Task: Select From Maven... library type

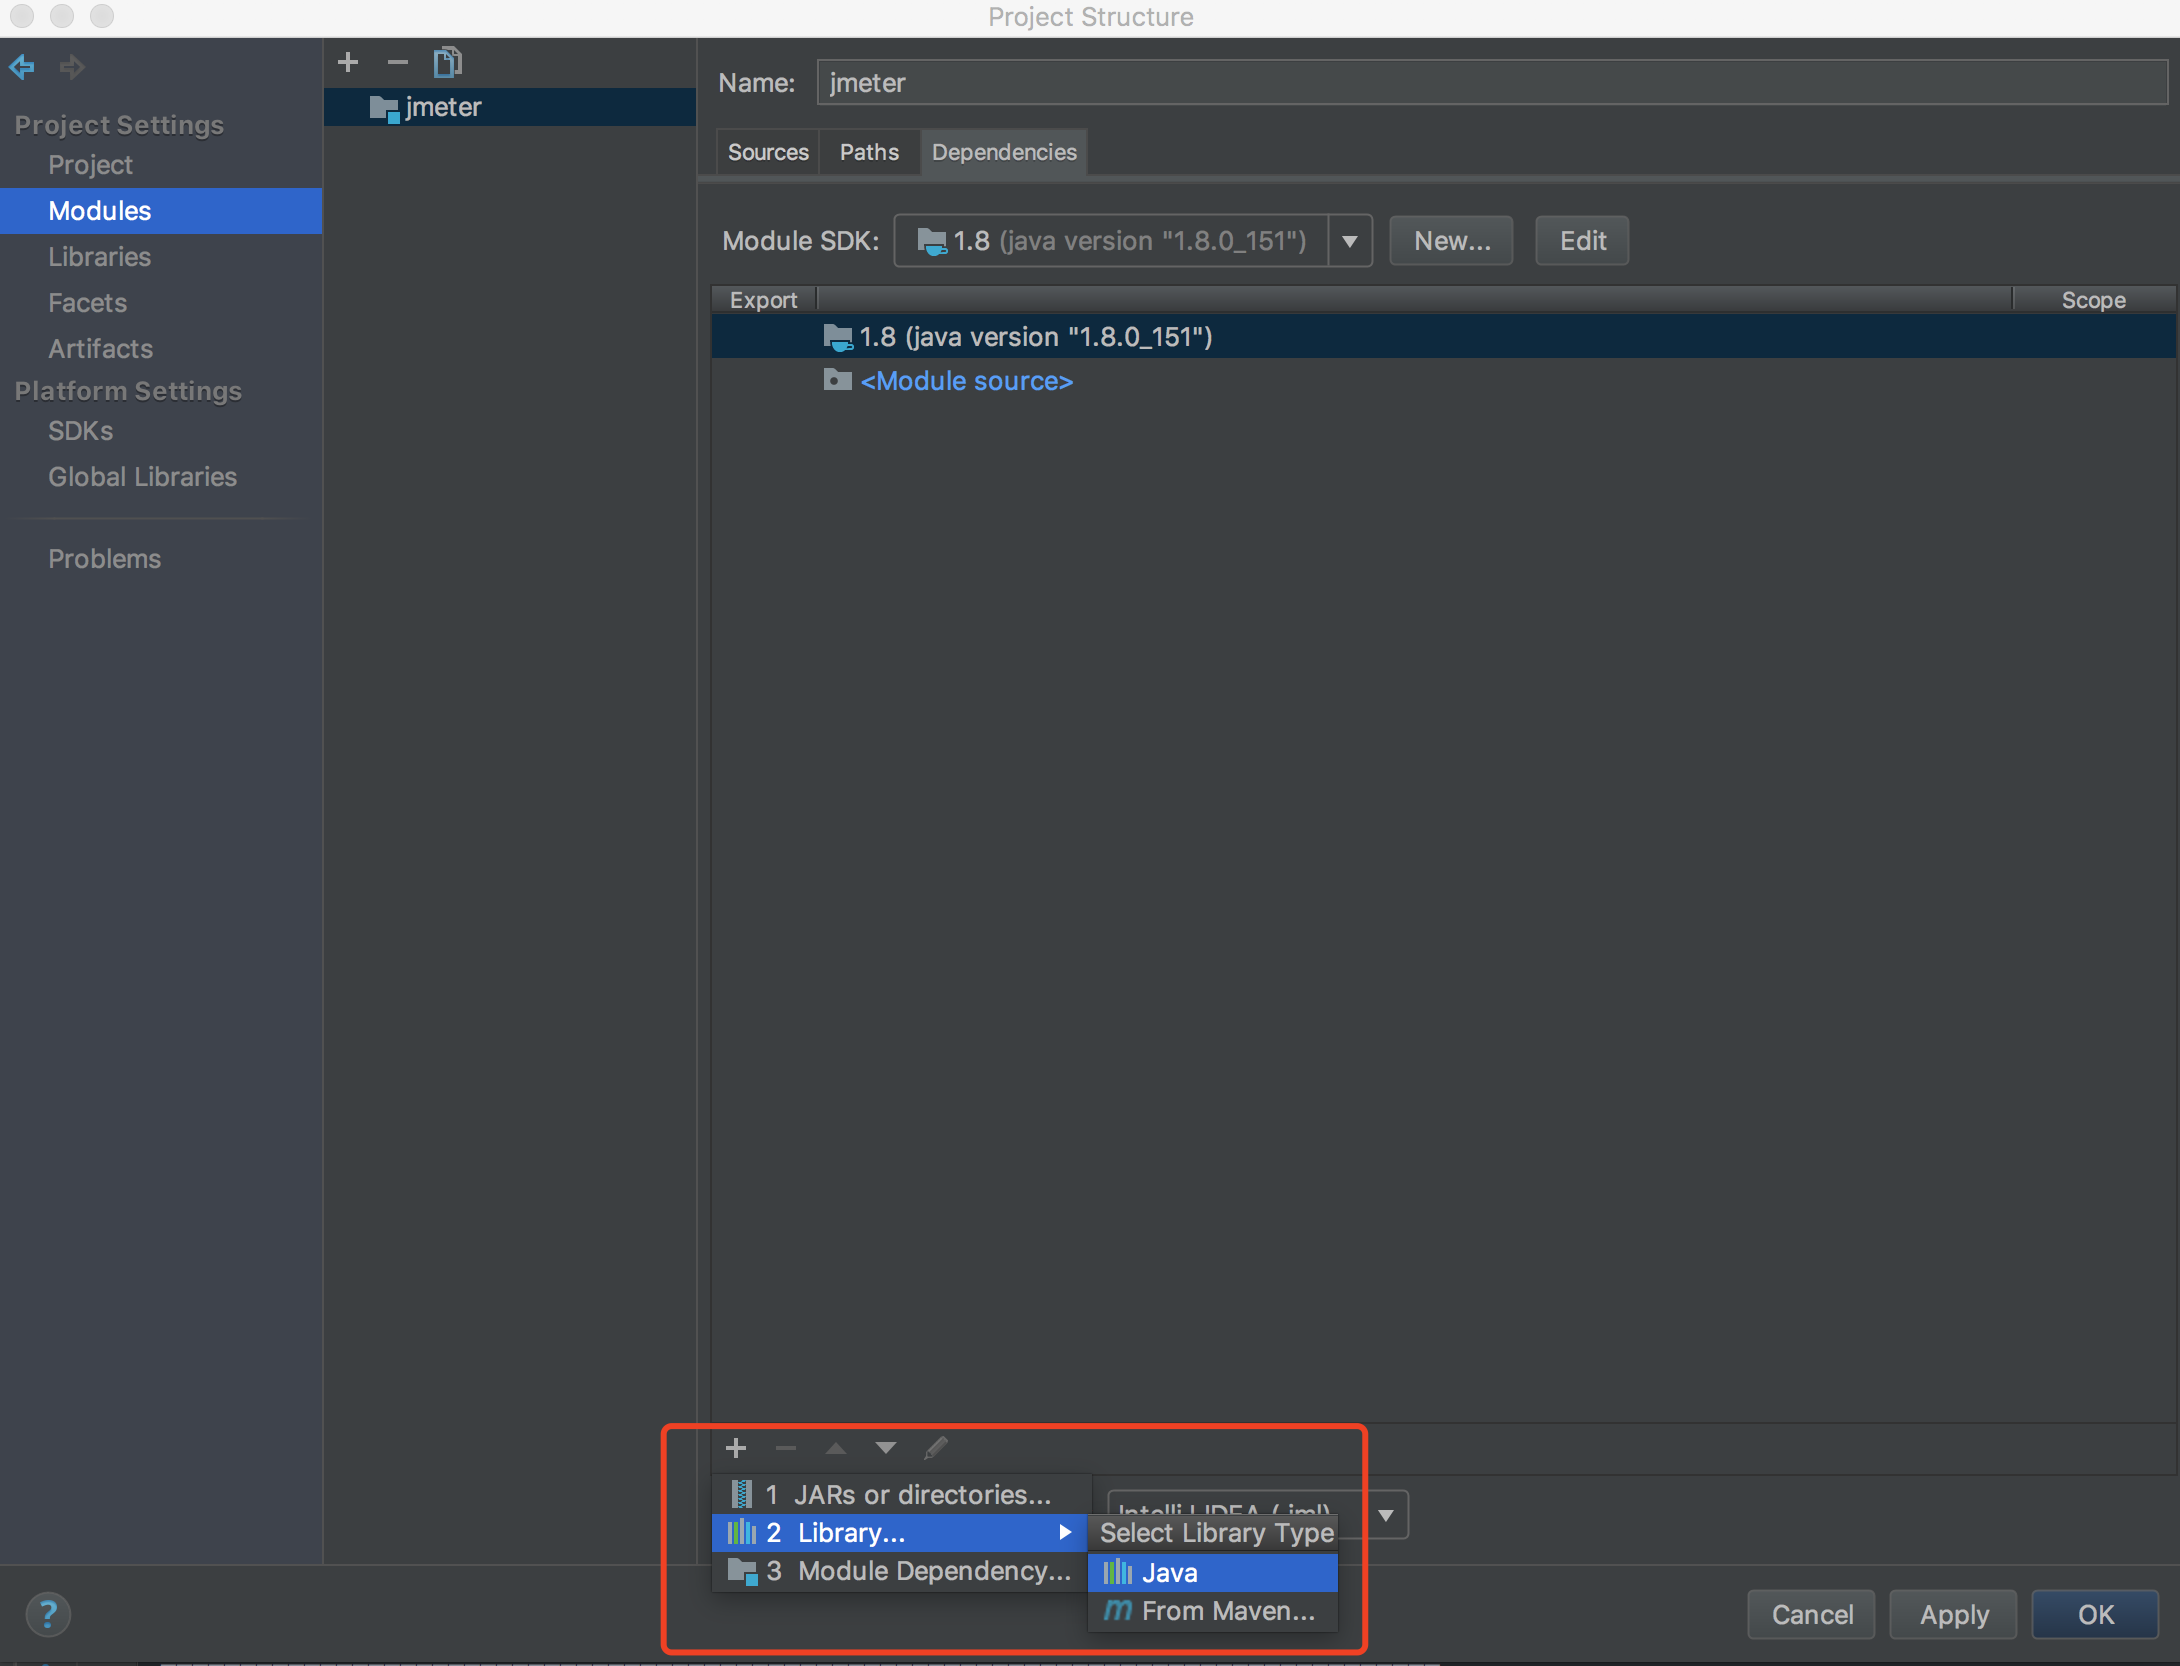Action: coord(1212,1611)
